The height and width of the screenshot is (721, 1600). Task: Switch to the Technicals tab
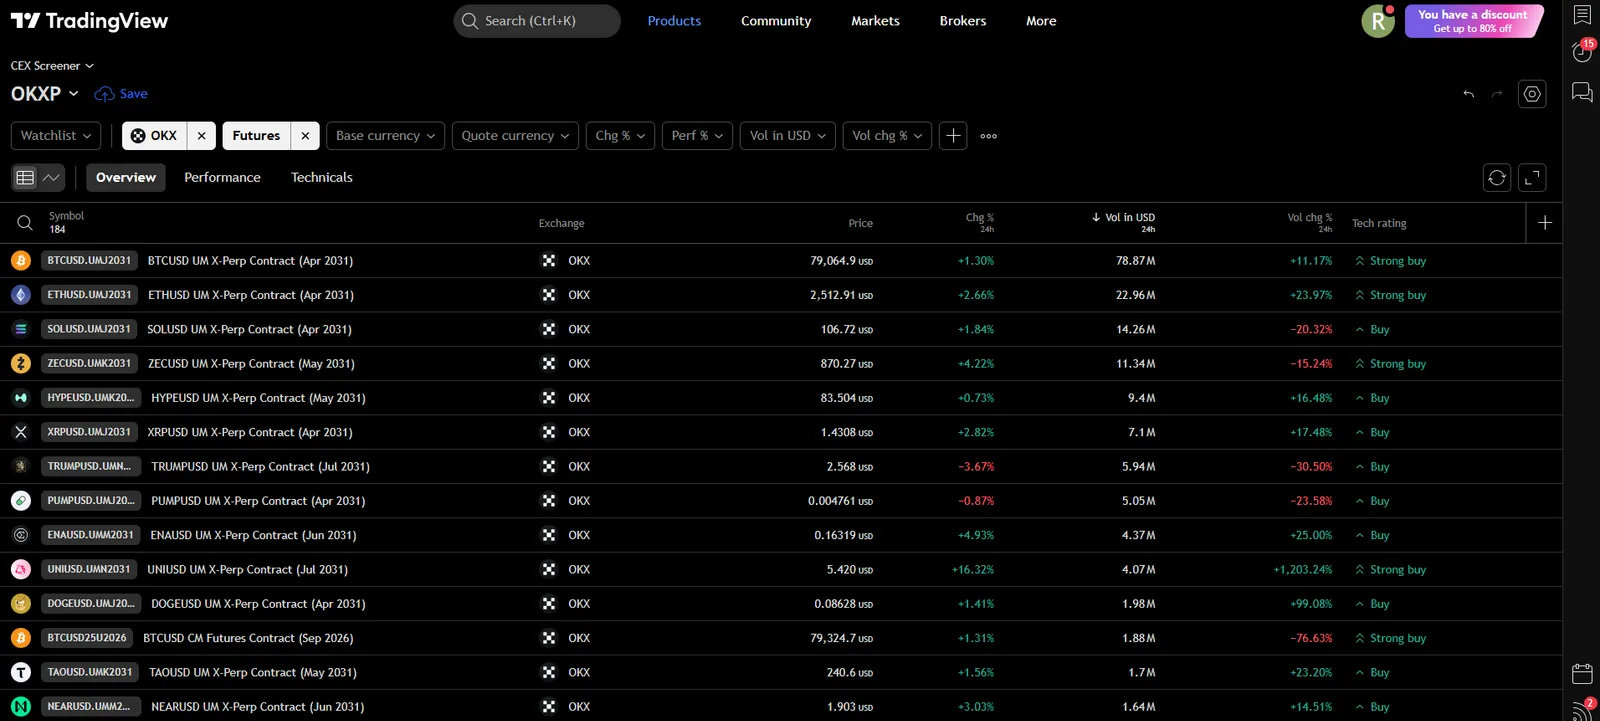(x=322, y=178)
